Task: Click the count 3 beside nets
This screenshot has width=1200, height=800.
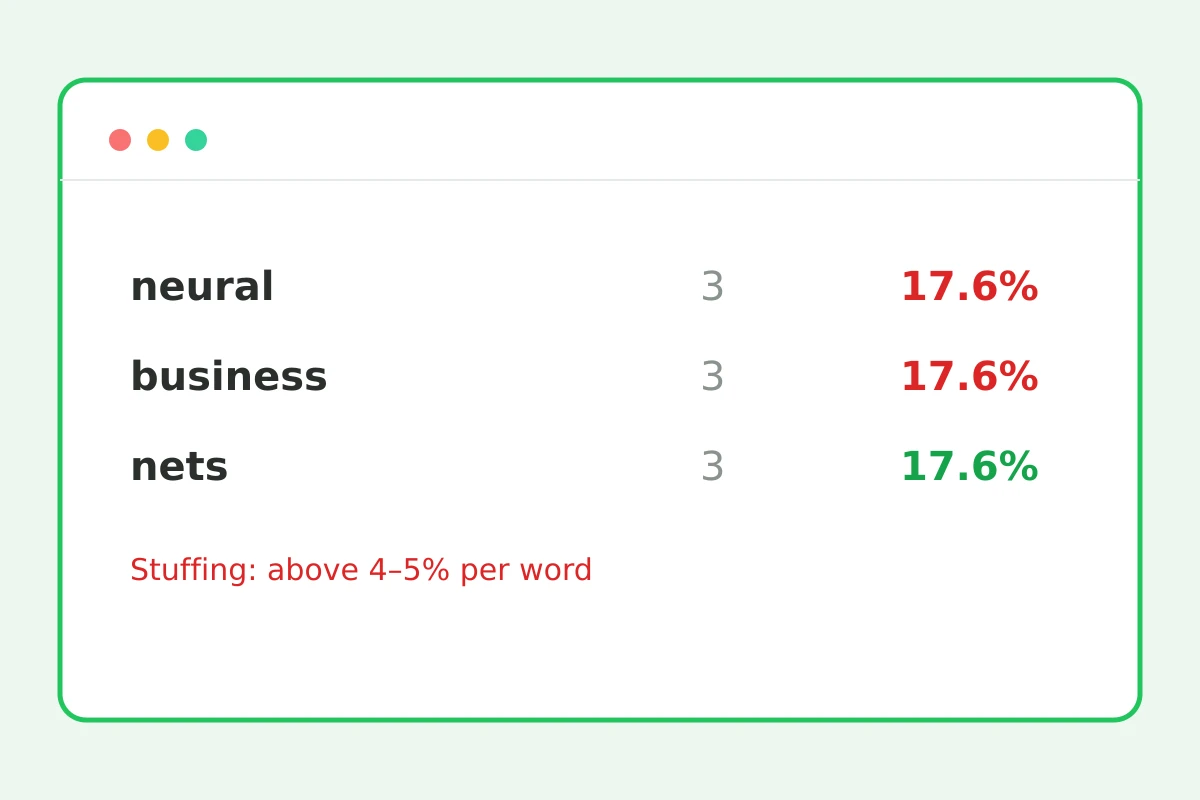Action: point(712,468)
